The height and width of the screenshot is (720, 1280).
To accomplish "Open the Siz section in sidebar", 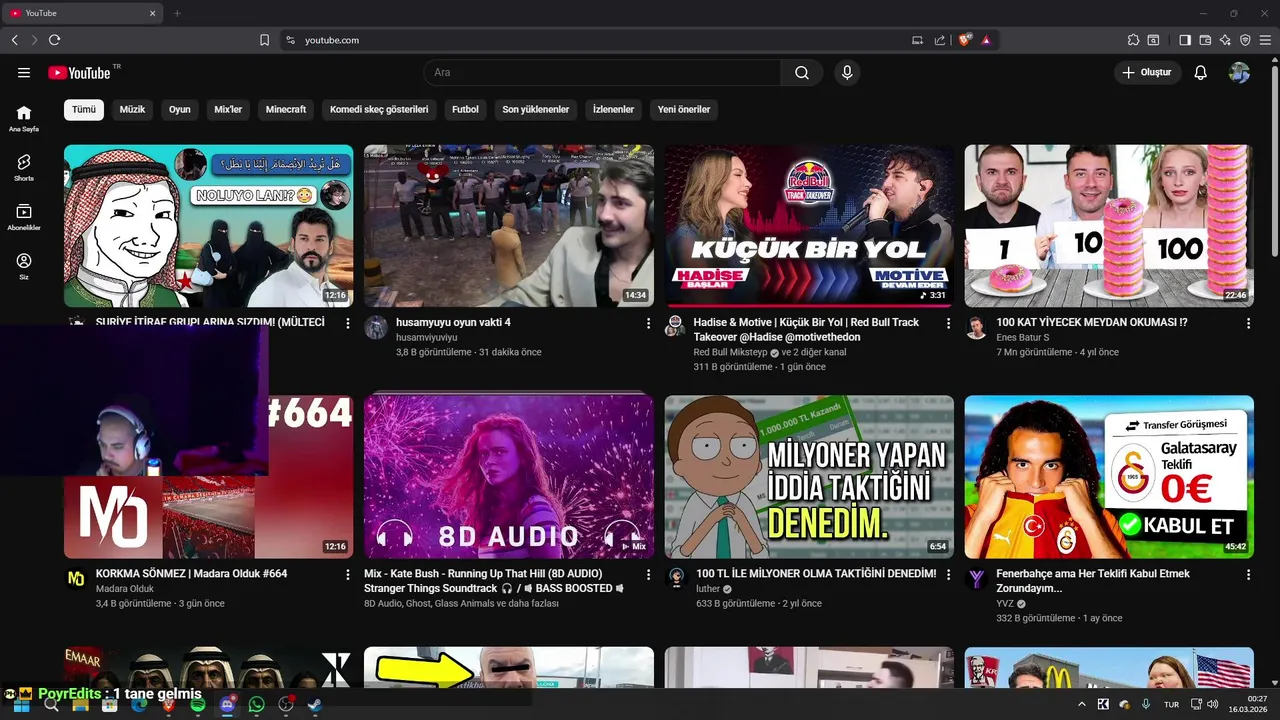I will [x=24, y=266].
